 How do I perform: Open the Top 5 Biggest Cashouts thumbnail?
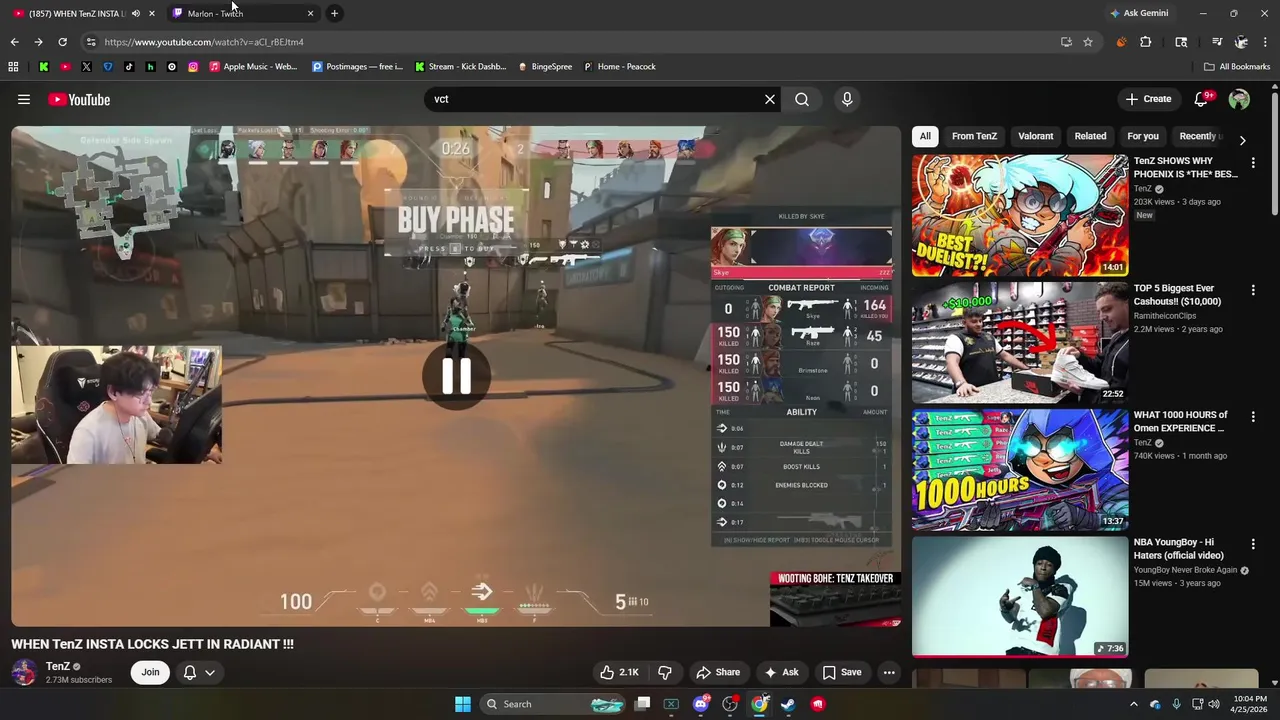pyautogui.click(x=1020, y=342)
